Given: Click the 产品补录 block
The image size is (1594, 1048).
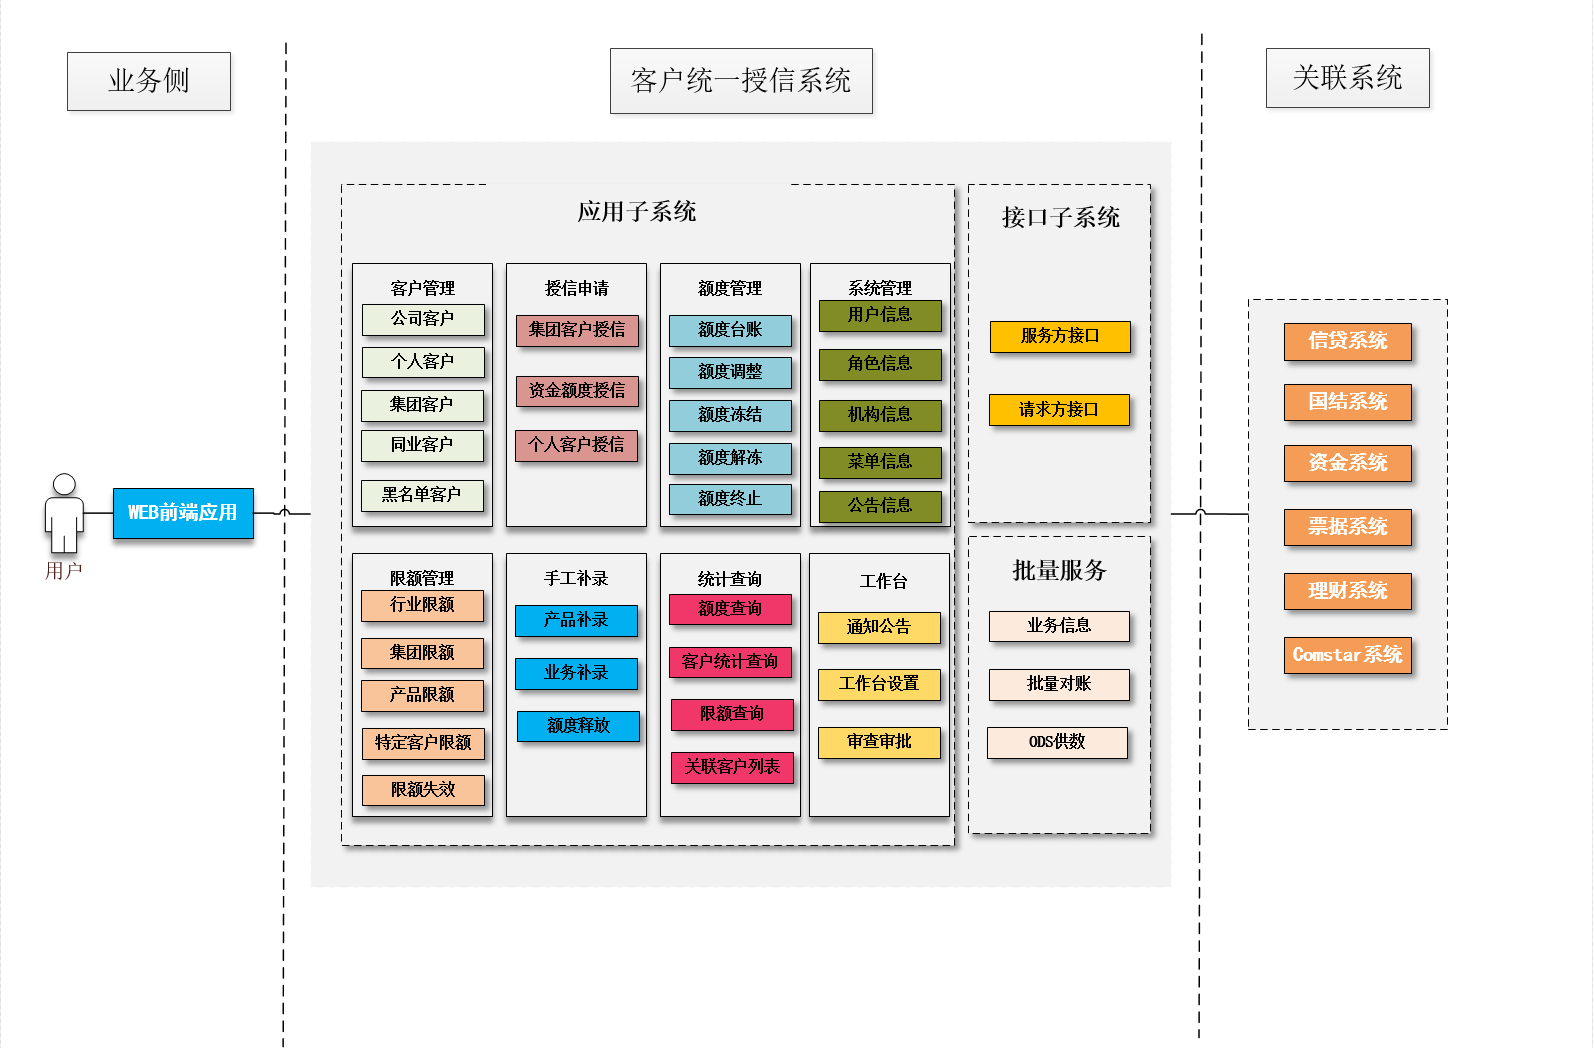Looking at the screenshot, I should [x=576, y=620].
